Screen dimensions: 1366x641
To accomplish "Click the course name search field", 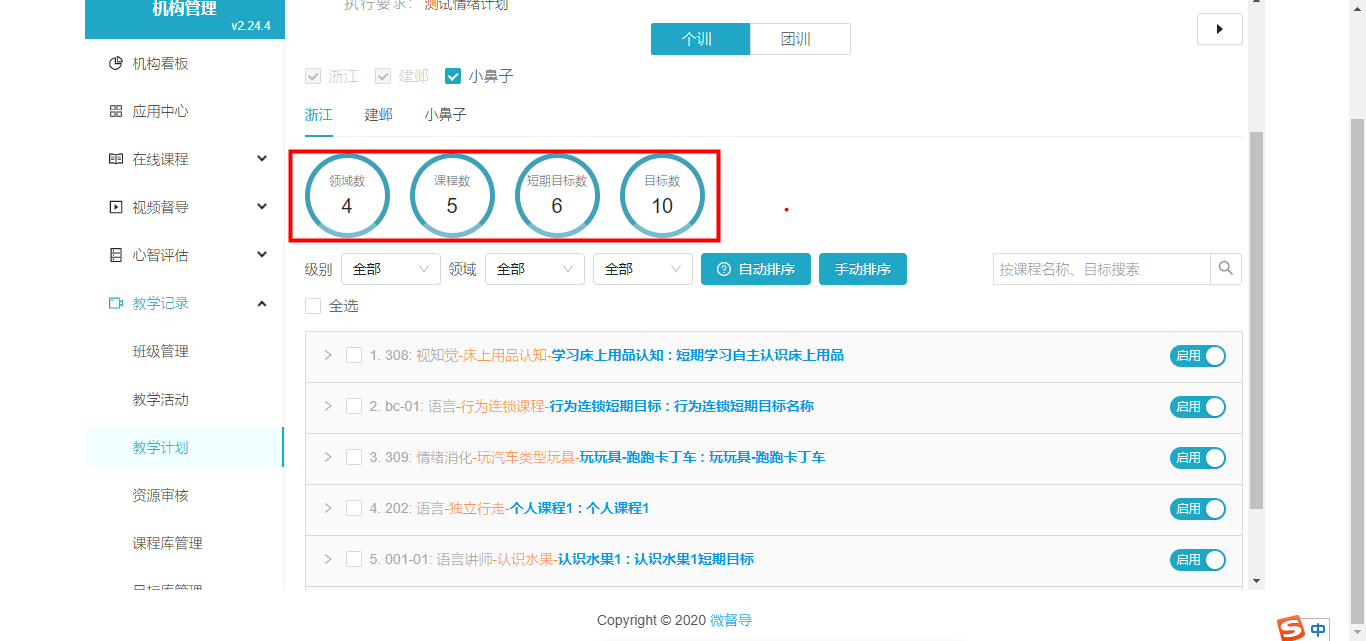I will (1102, 269).
